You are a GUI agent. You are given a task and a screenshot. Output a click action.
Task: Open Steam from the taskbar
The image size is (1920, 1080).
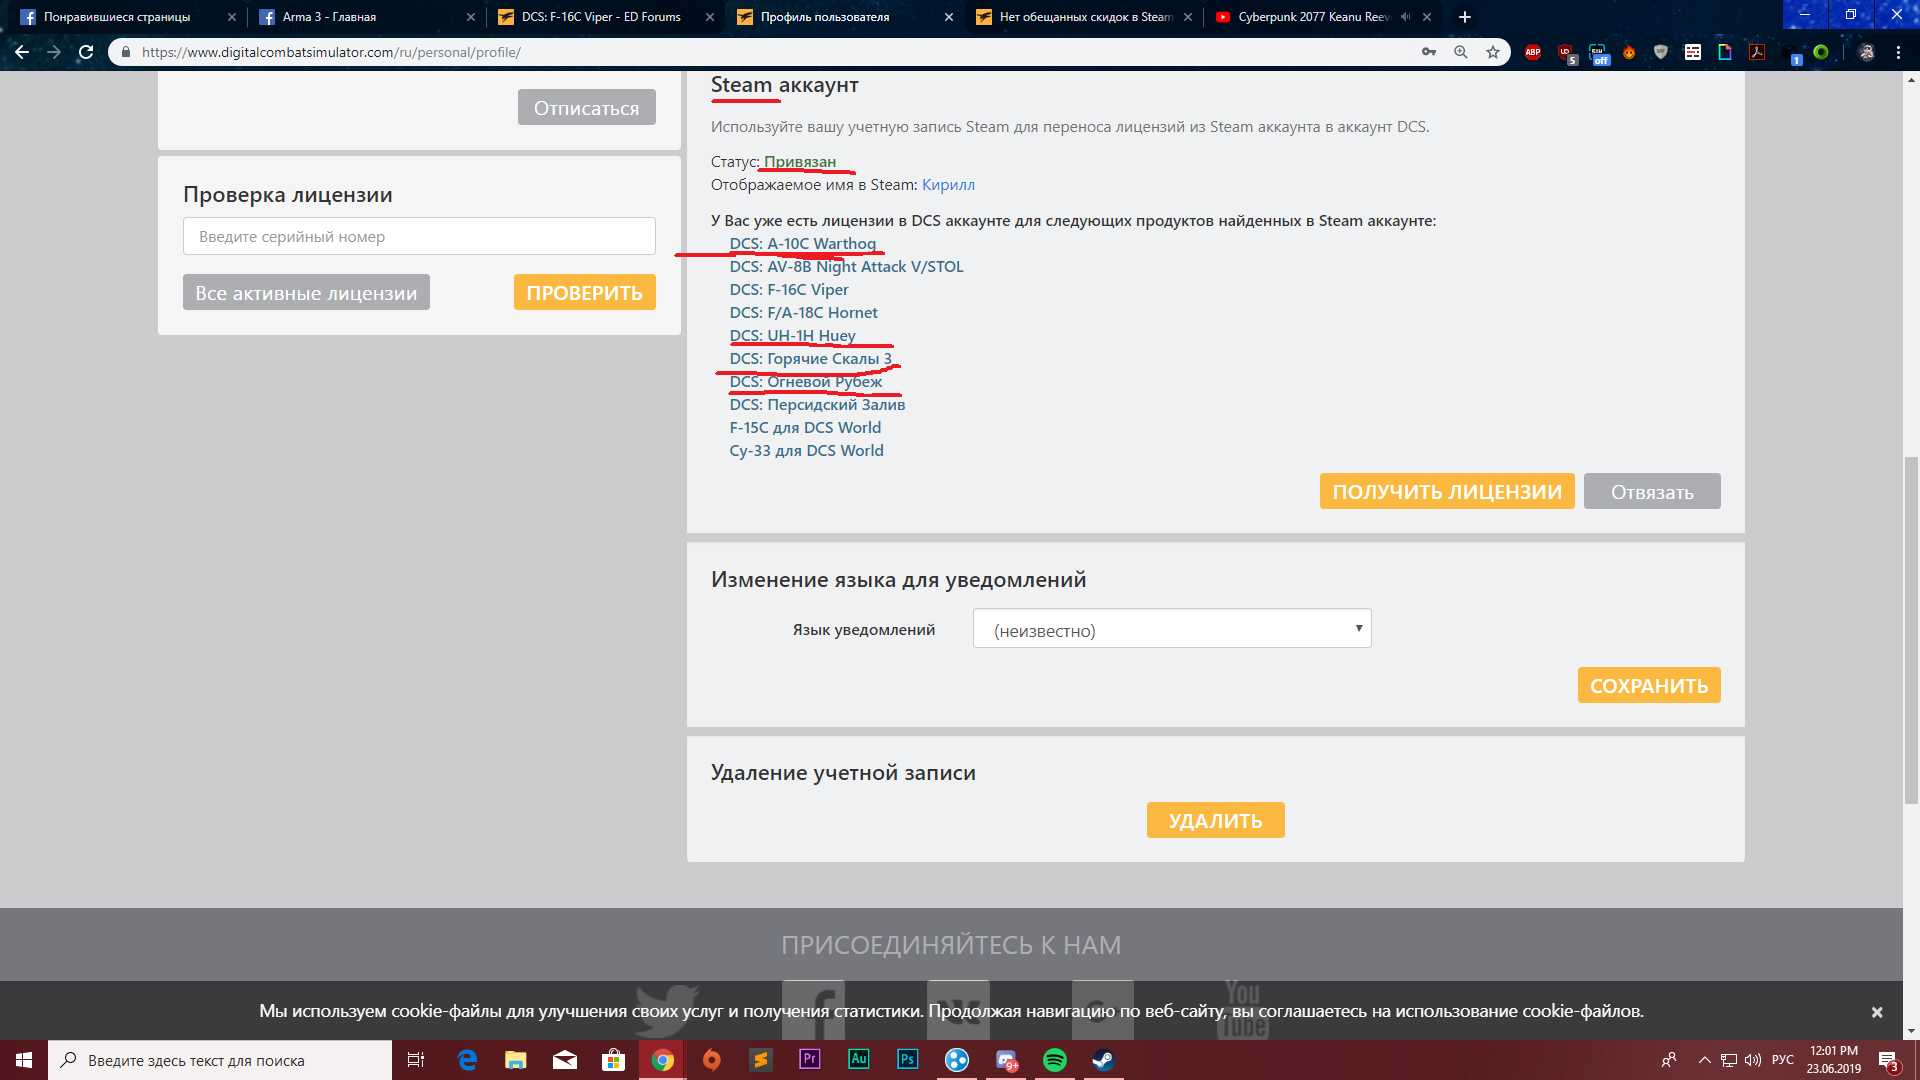pos(1104,1060)
